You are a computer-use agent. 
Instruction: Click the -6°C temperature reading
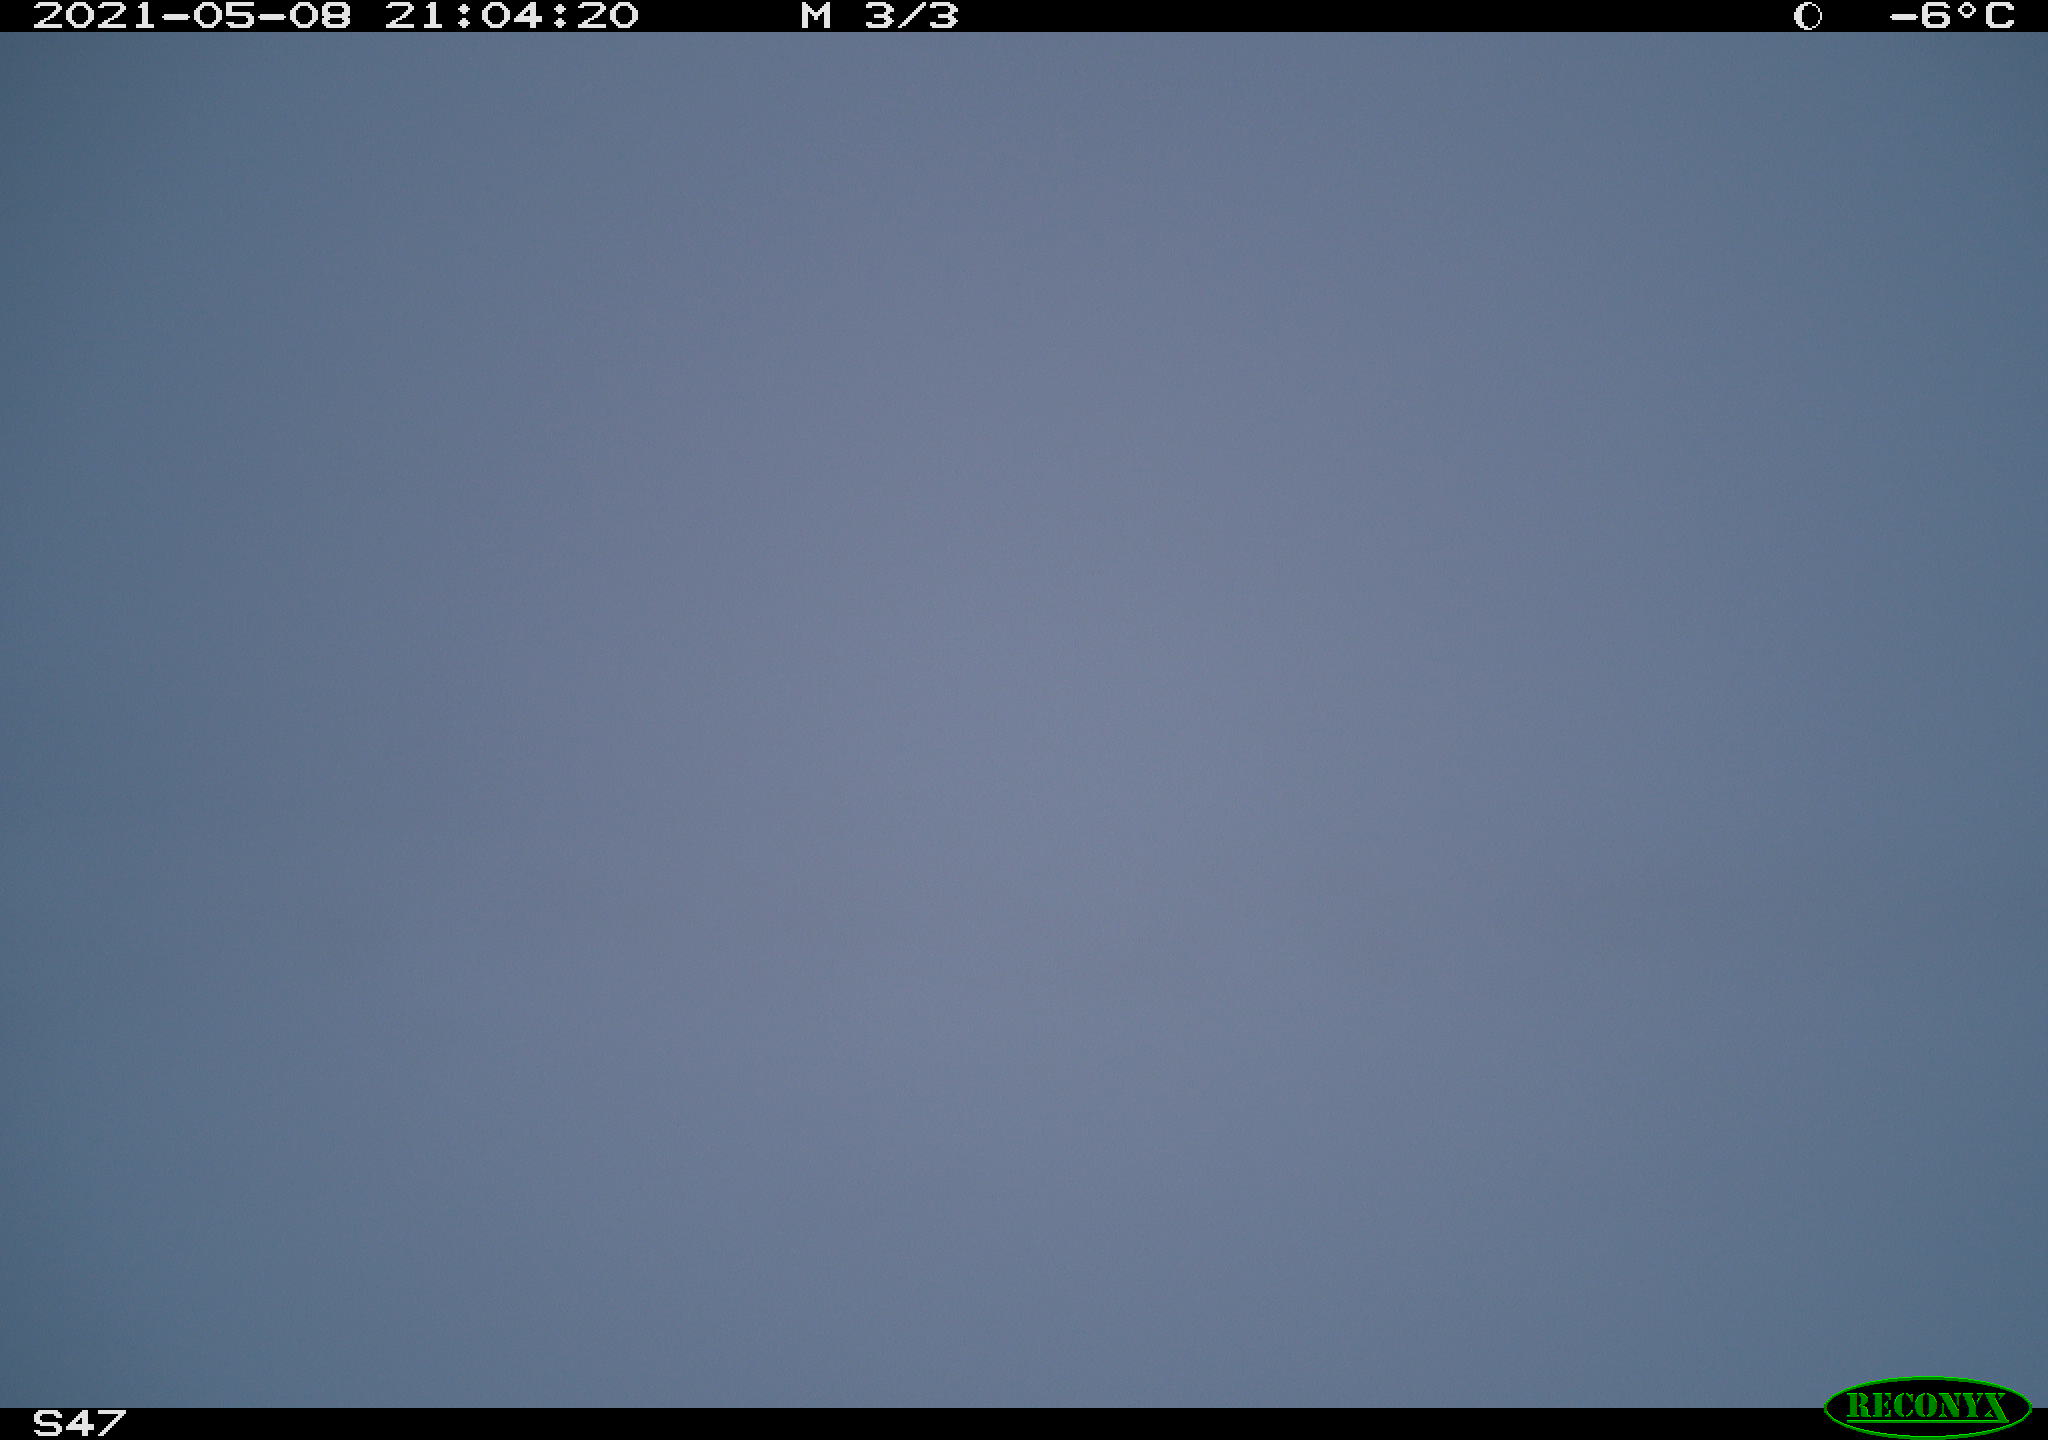pyautogui.click(x=1952, y=16)
